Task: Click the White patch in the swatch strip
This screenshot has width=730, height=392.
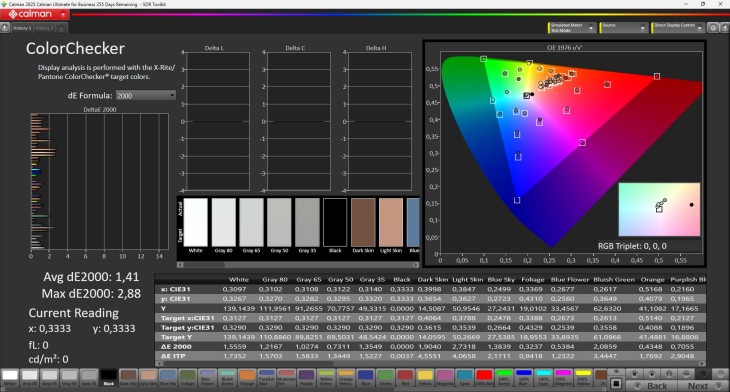Action: tap(196, 223)
